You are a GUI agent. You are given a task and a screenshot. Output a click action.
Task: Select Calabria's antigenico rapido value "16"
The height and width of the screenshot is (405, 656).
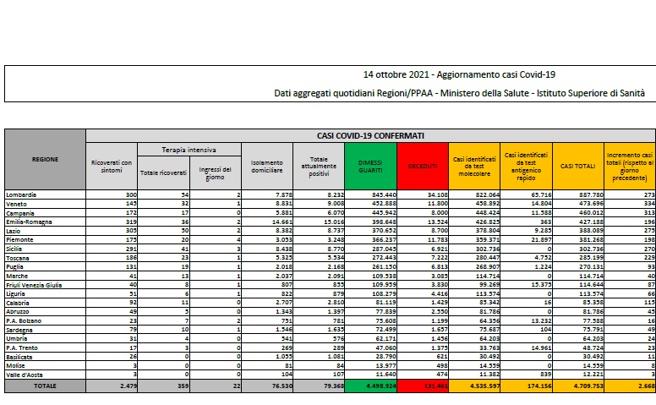tap(548, 303)
